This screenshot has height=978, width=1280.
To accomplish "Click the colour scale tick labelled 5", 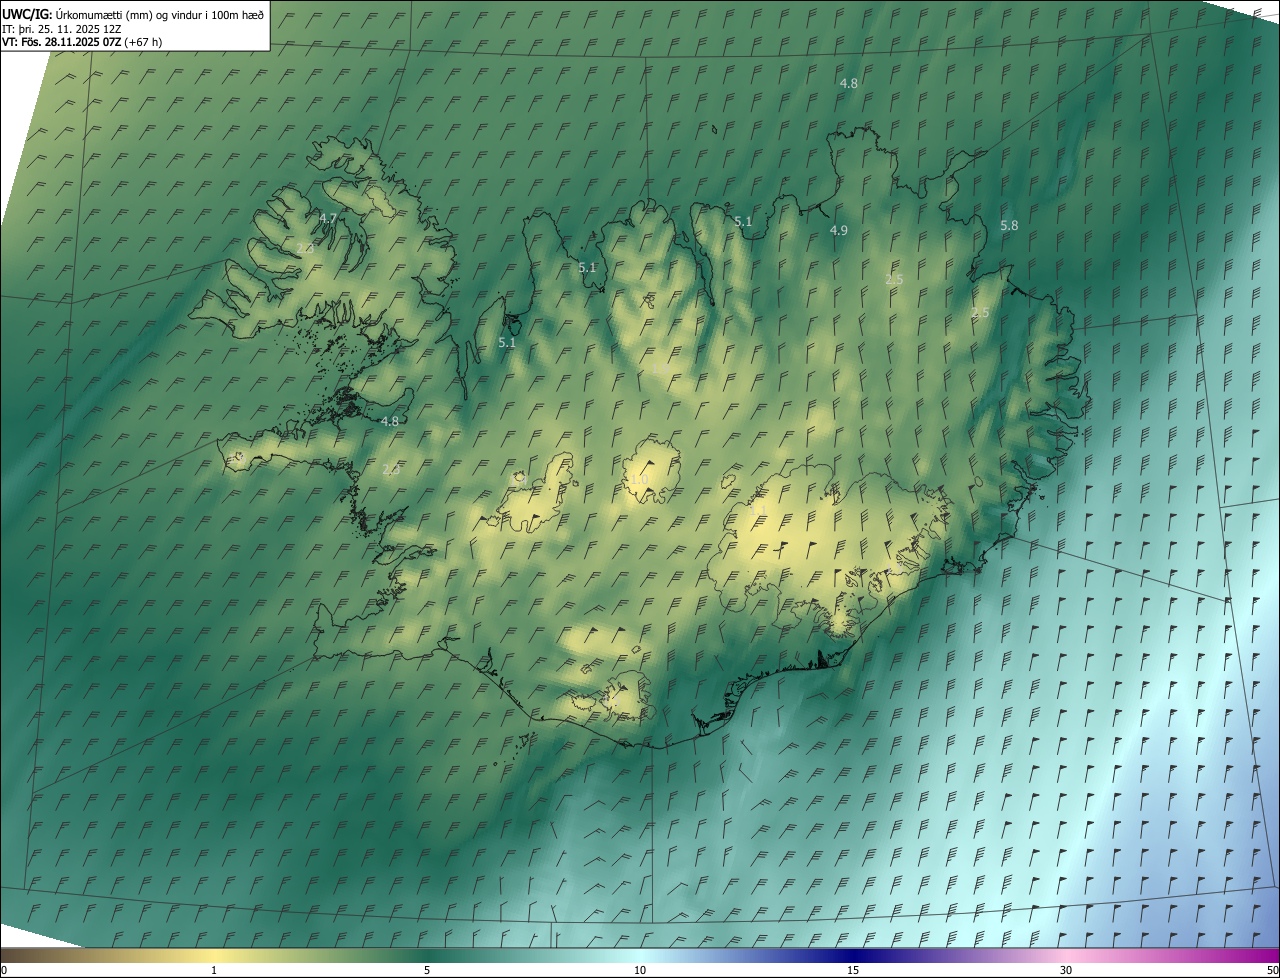I will (x=427, y=970).
